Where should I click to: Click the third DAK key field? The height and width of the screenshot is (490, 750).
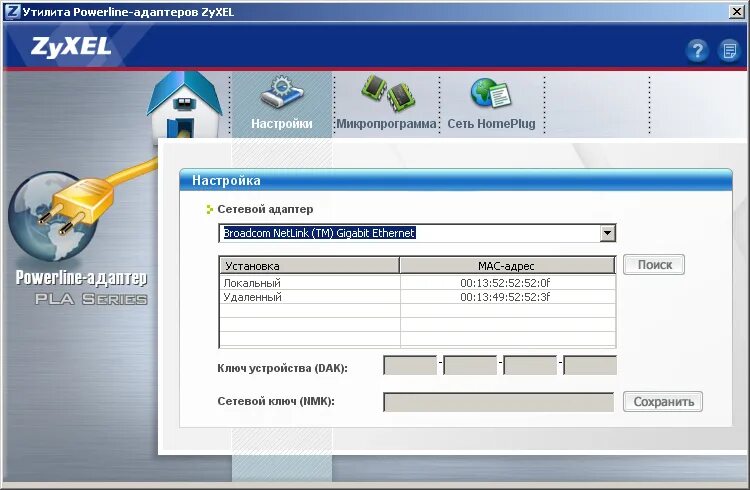530,365
